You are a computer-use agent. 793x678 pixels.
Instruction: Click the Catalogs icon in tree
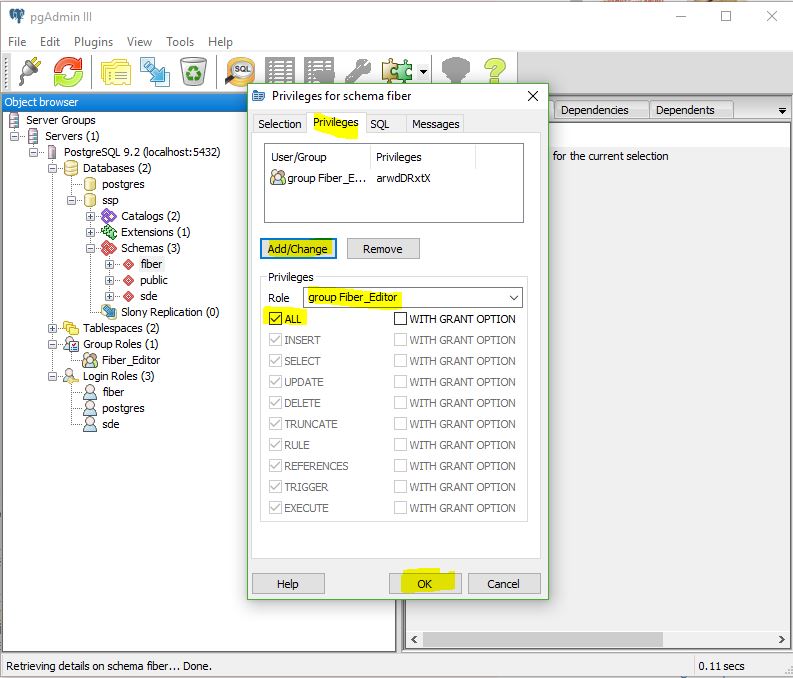click(x=109, y=216)
